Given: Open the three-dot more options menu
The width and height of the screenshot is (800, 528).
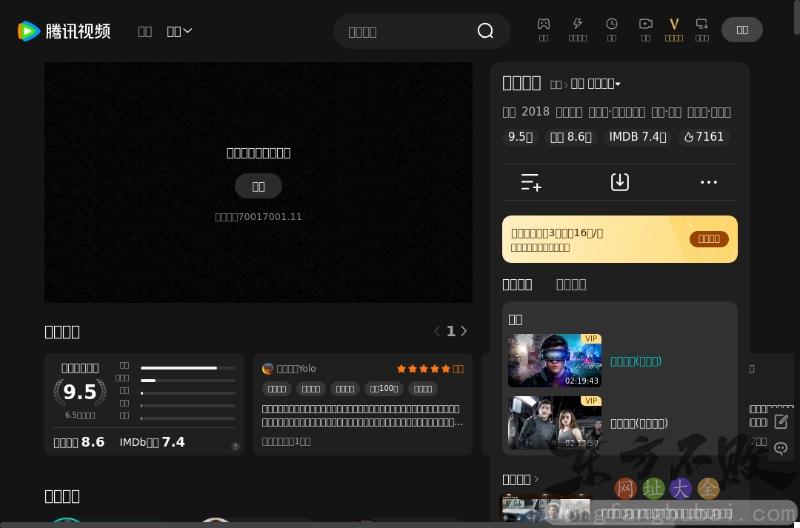Looking at the screenshot, I should point(708,182).
